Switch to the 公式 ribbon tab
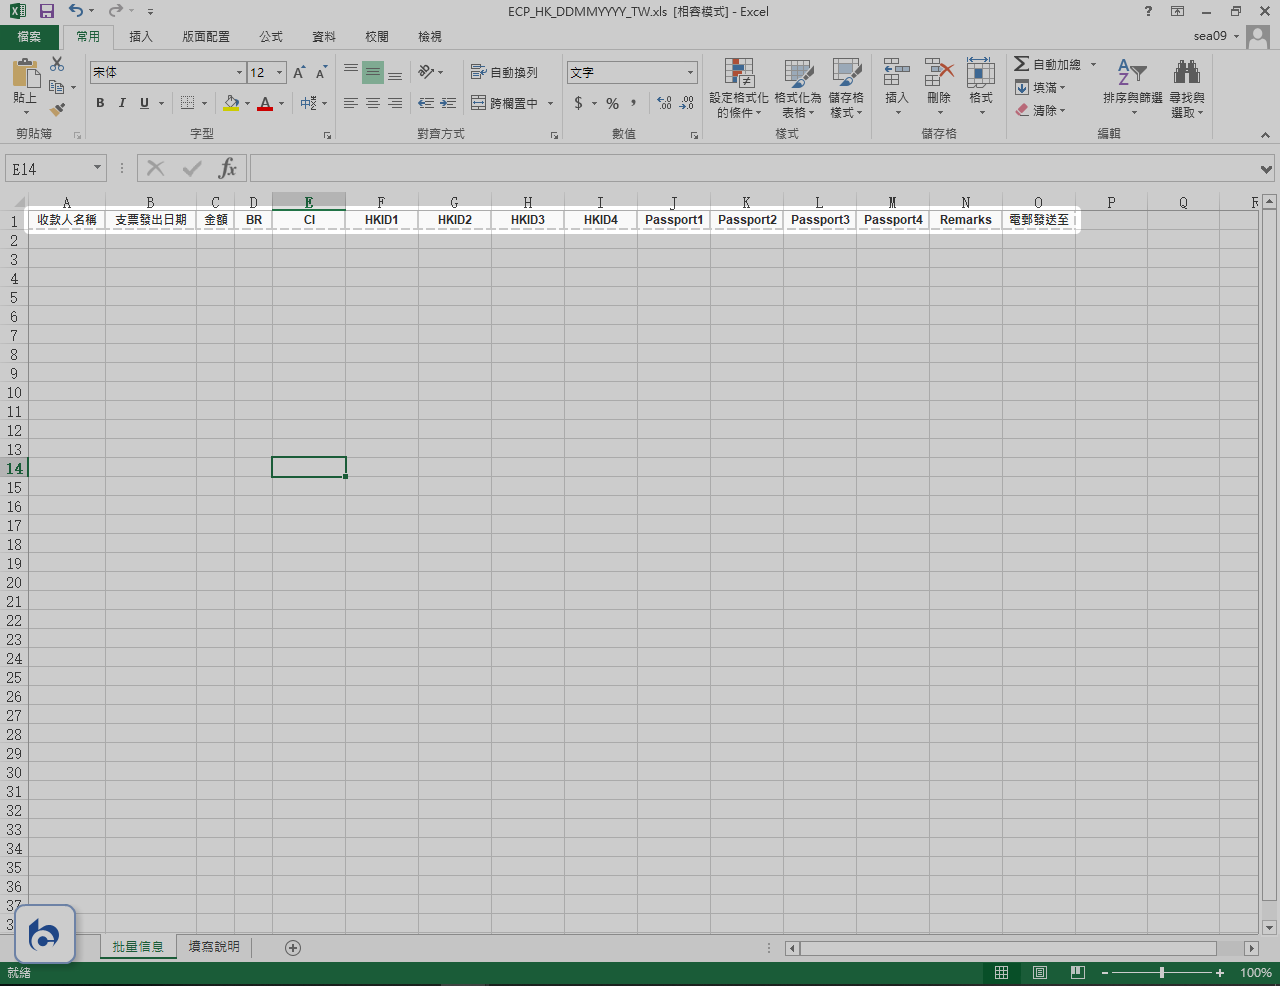 click(x=271, y=36)
